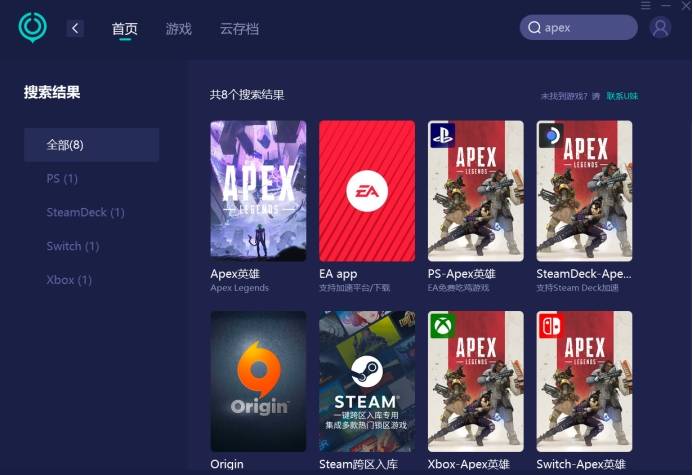Open the SteamDeck-Apex cover thumbnail
This screenshot has width=693, height=475.
[x=584, y=191]
